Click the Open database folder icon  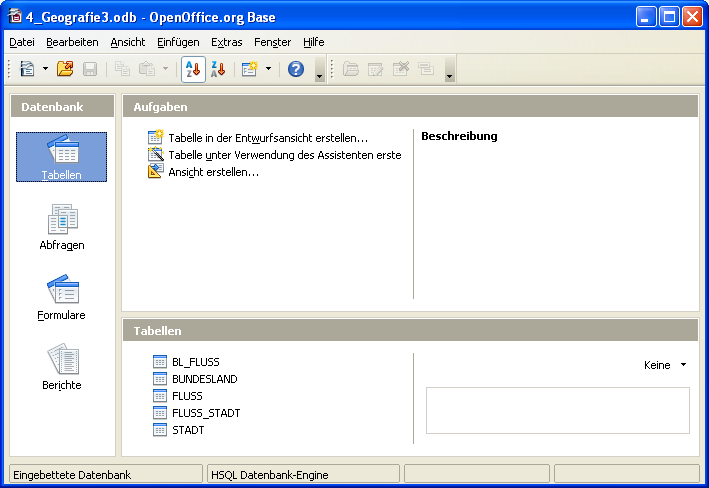point(65,69)
